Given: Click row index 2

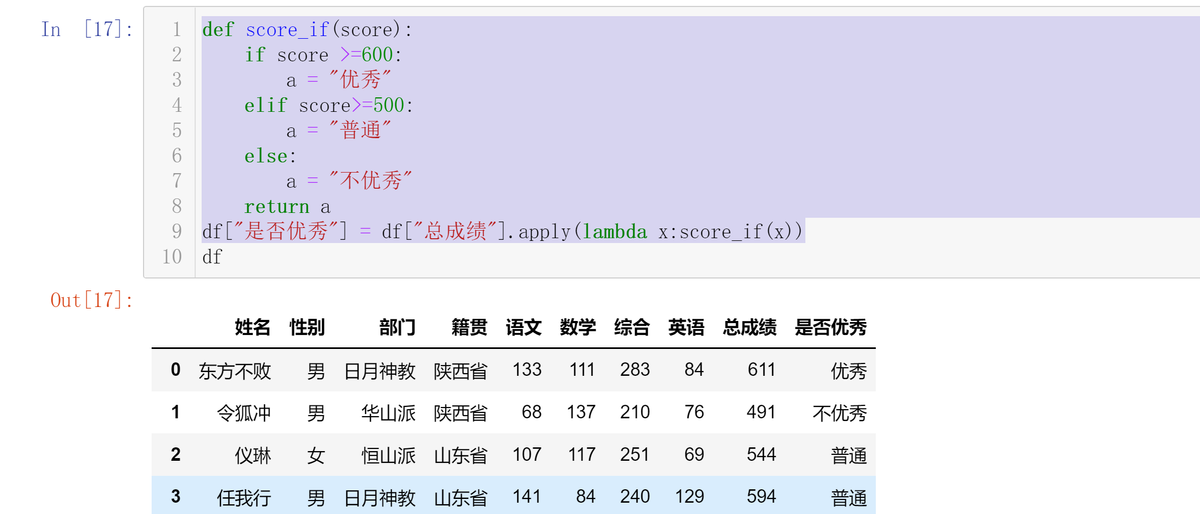Looking at the screenshot, I should click(x=176, y=454).
